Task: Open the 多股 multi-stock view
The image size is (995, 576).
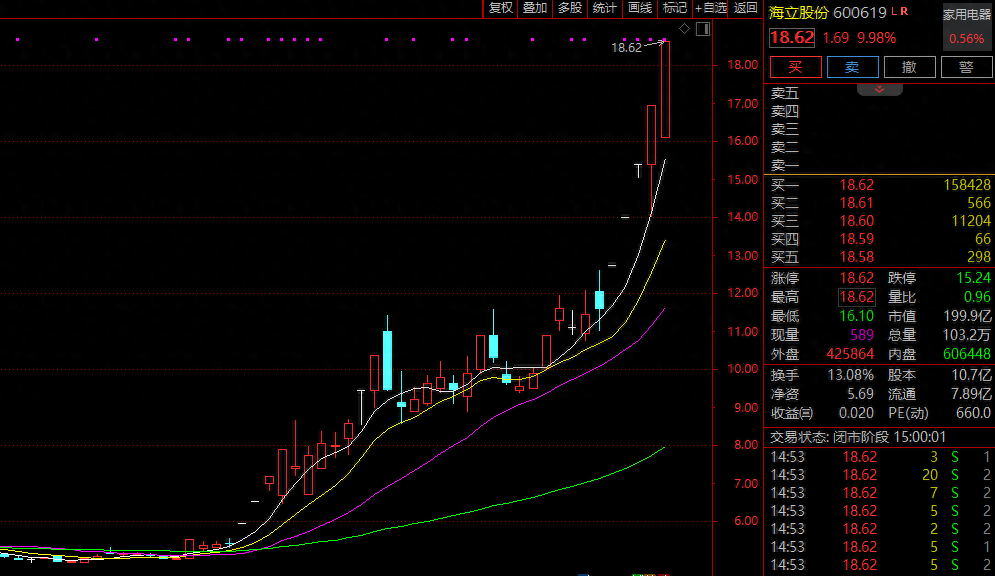Action: coord(569,8)
